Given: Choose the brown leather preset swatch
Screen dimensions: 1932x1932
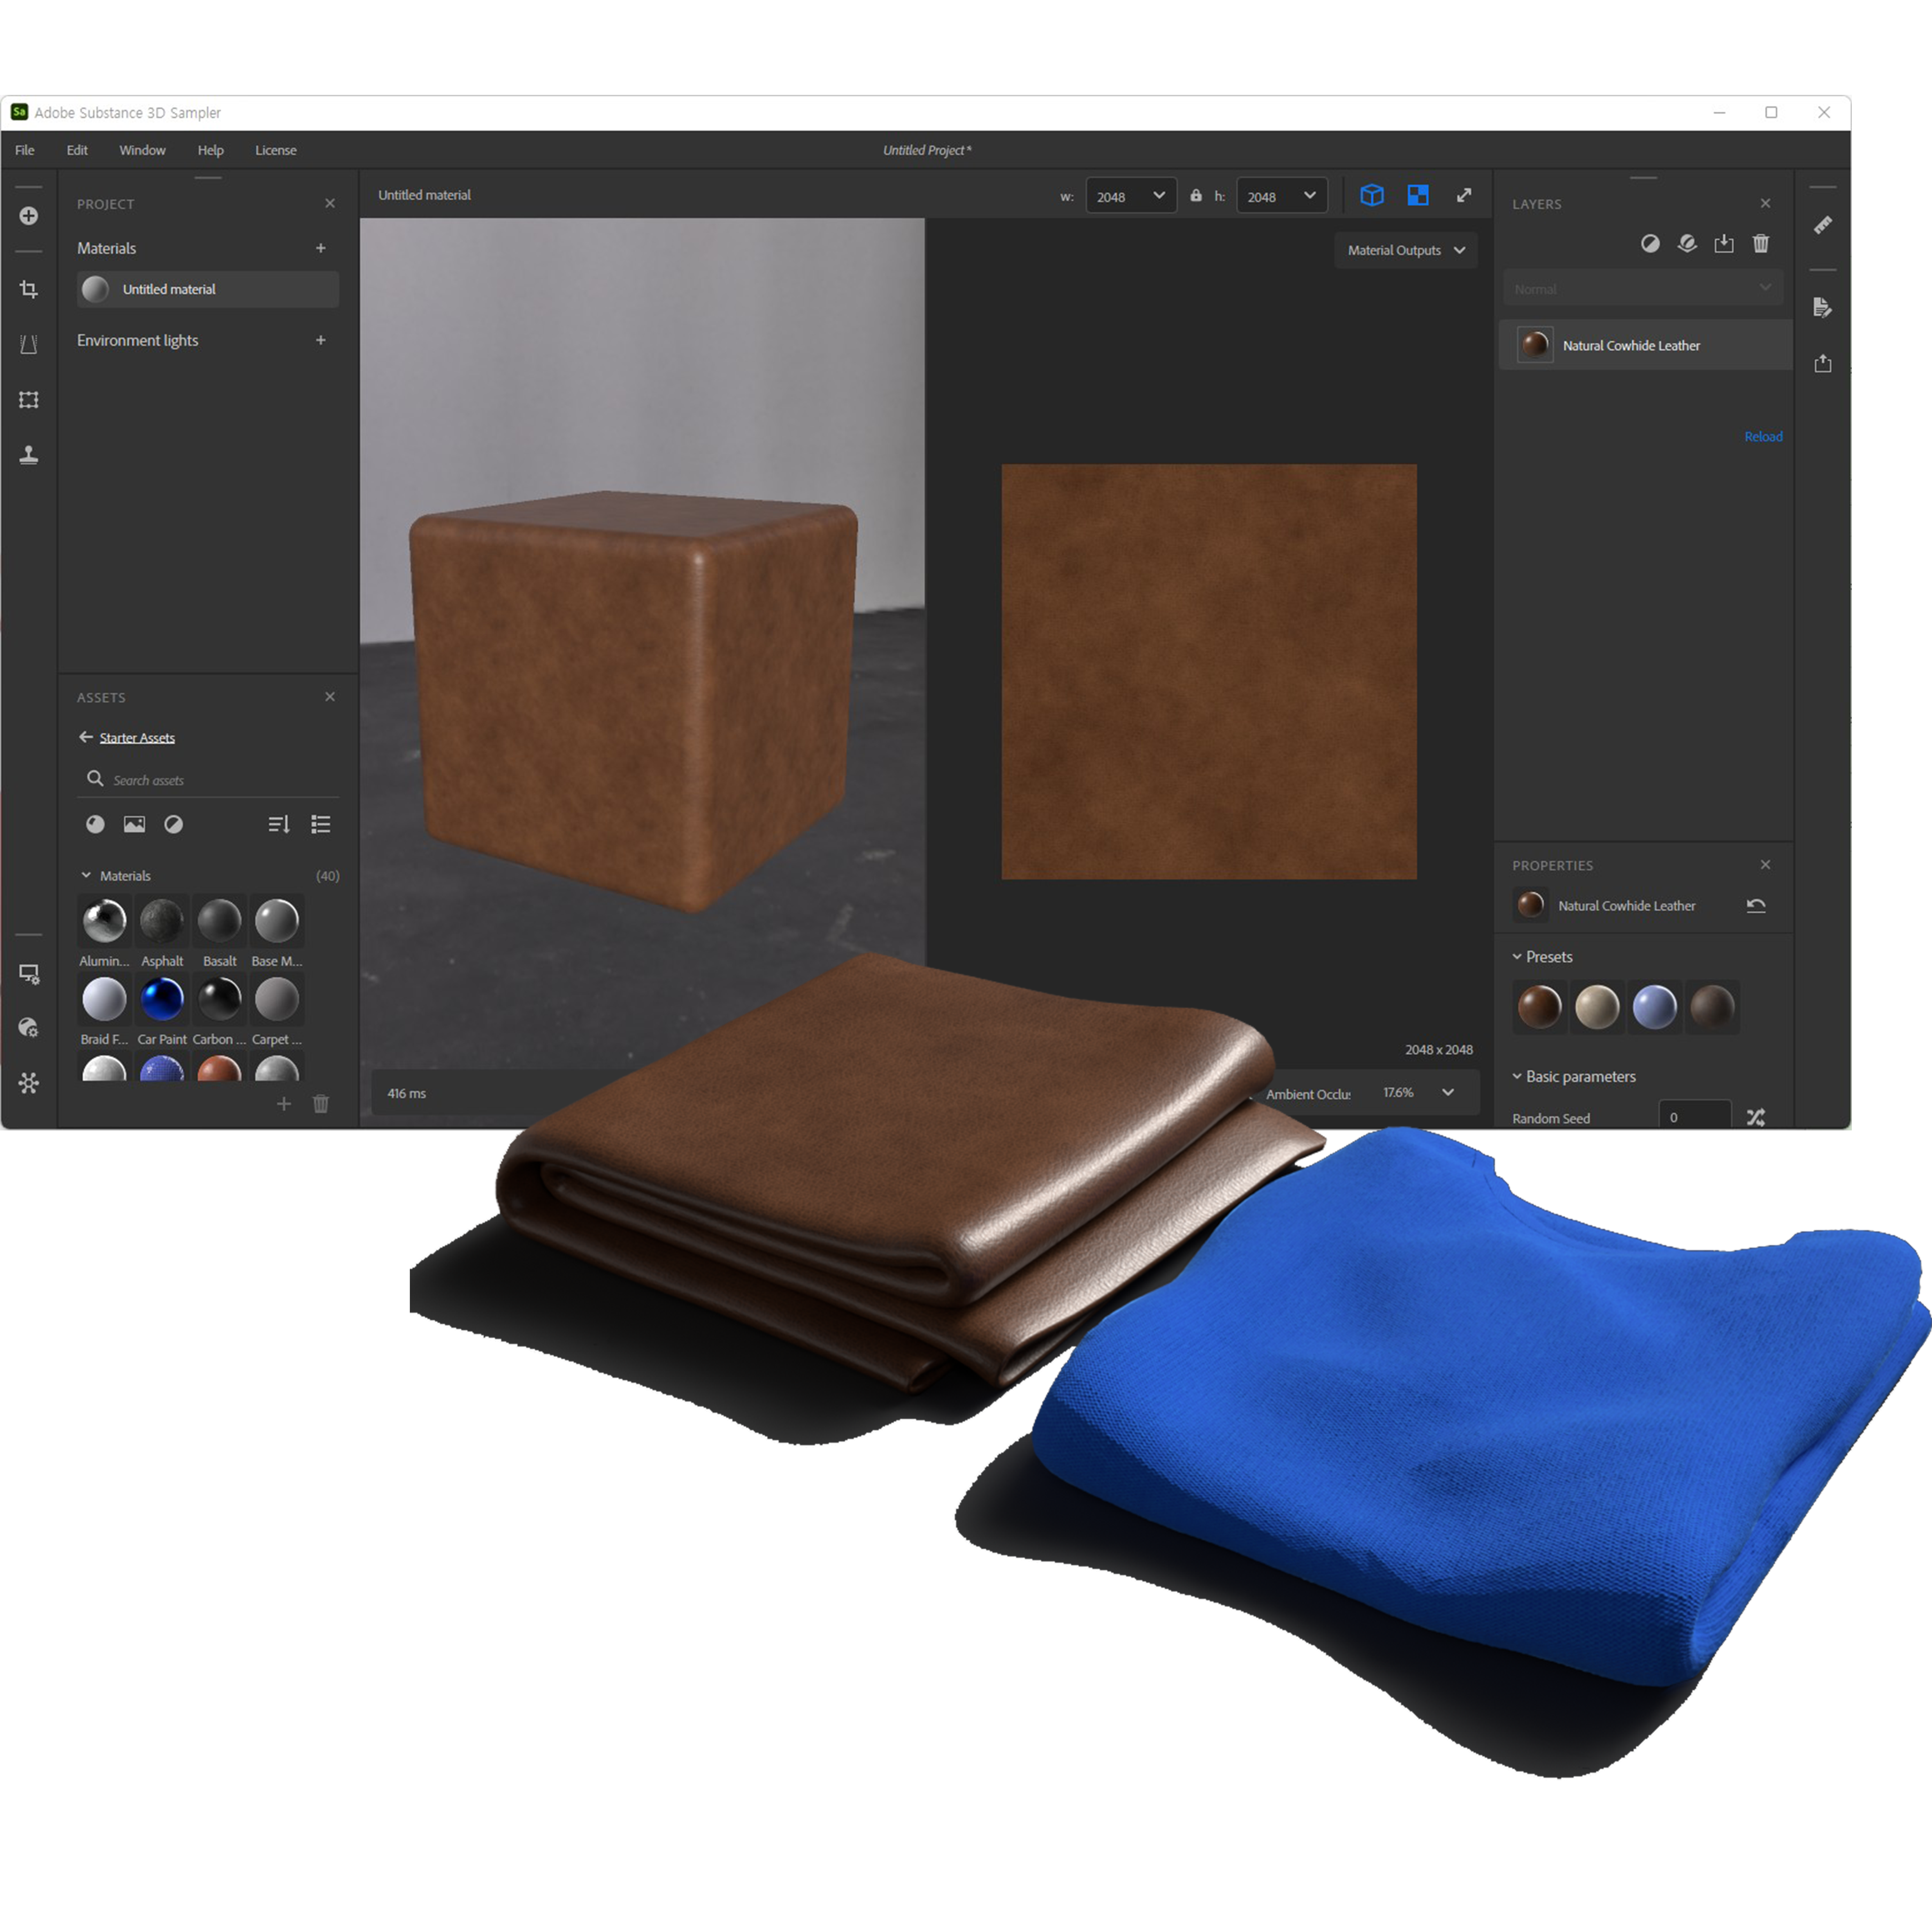Looking at the screenshot, I should click(x=1540, y=1007).
